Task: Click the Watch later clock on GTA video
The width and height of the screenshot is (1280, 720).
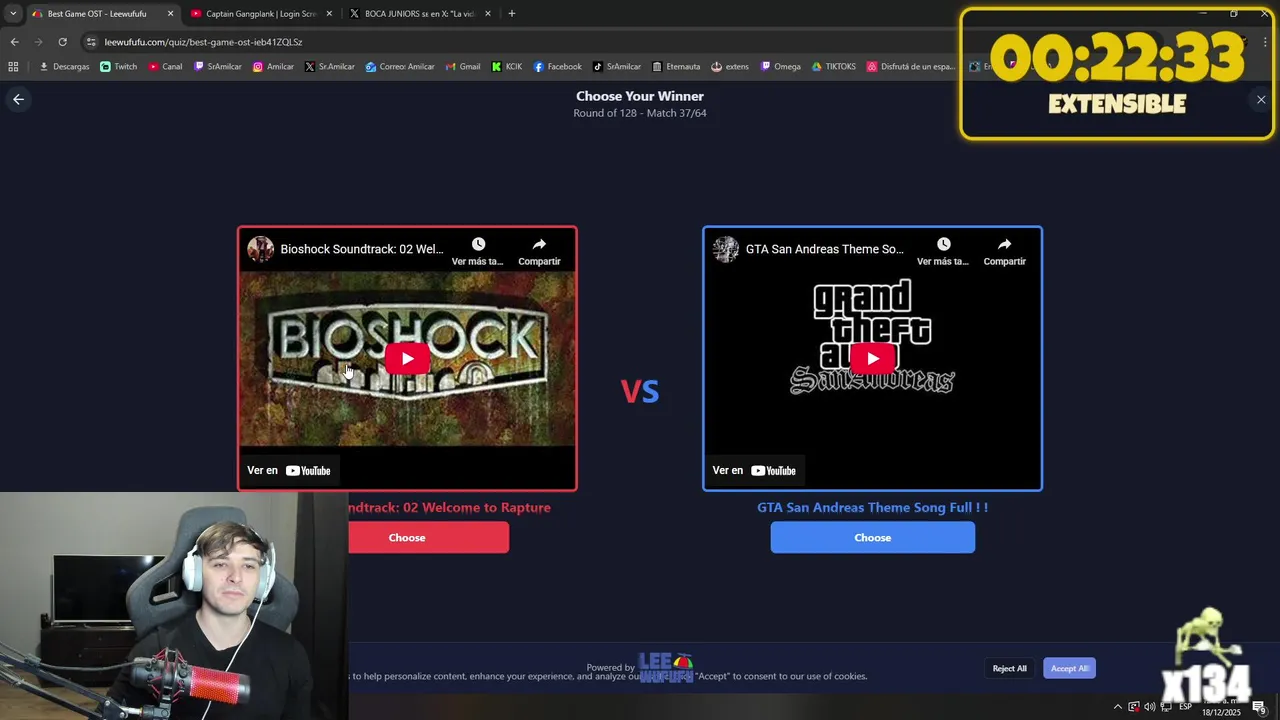Action: tap(943, 244)
